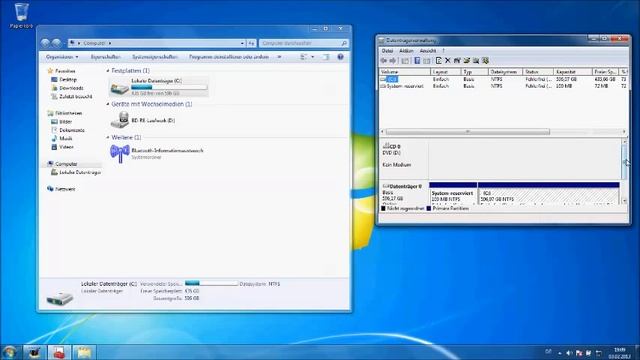Change the Explorer view icon
The image size is (640, 360).
coord(304,57)
